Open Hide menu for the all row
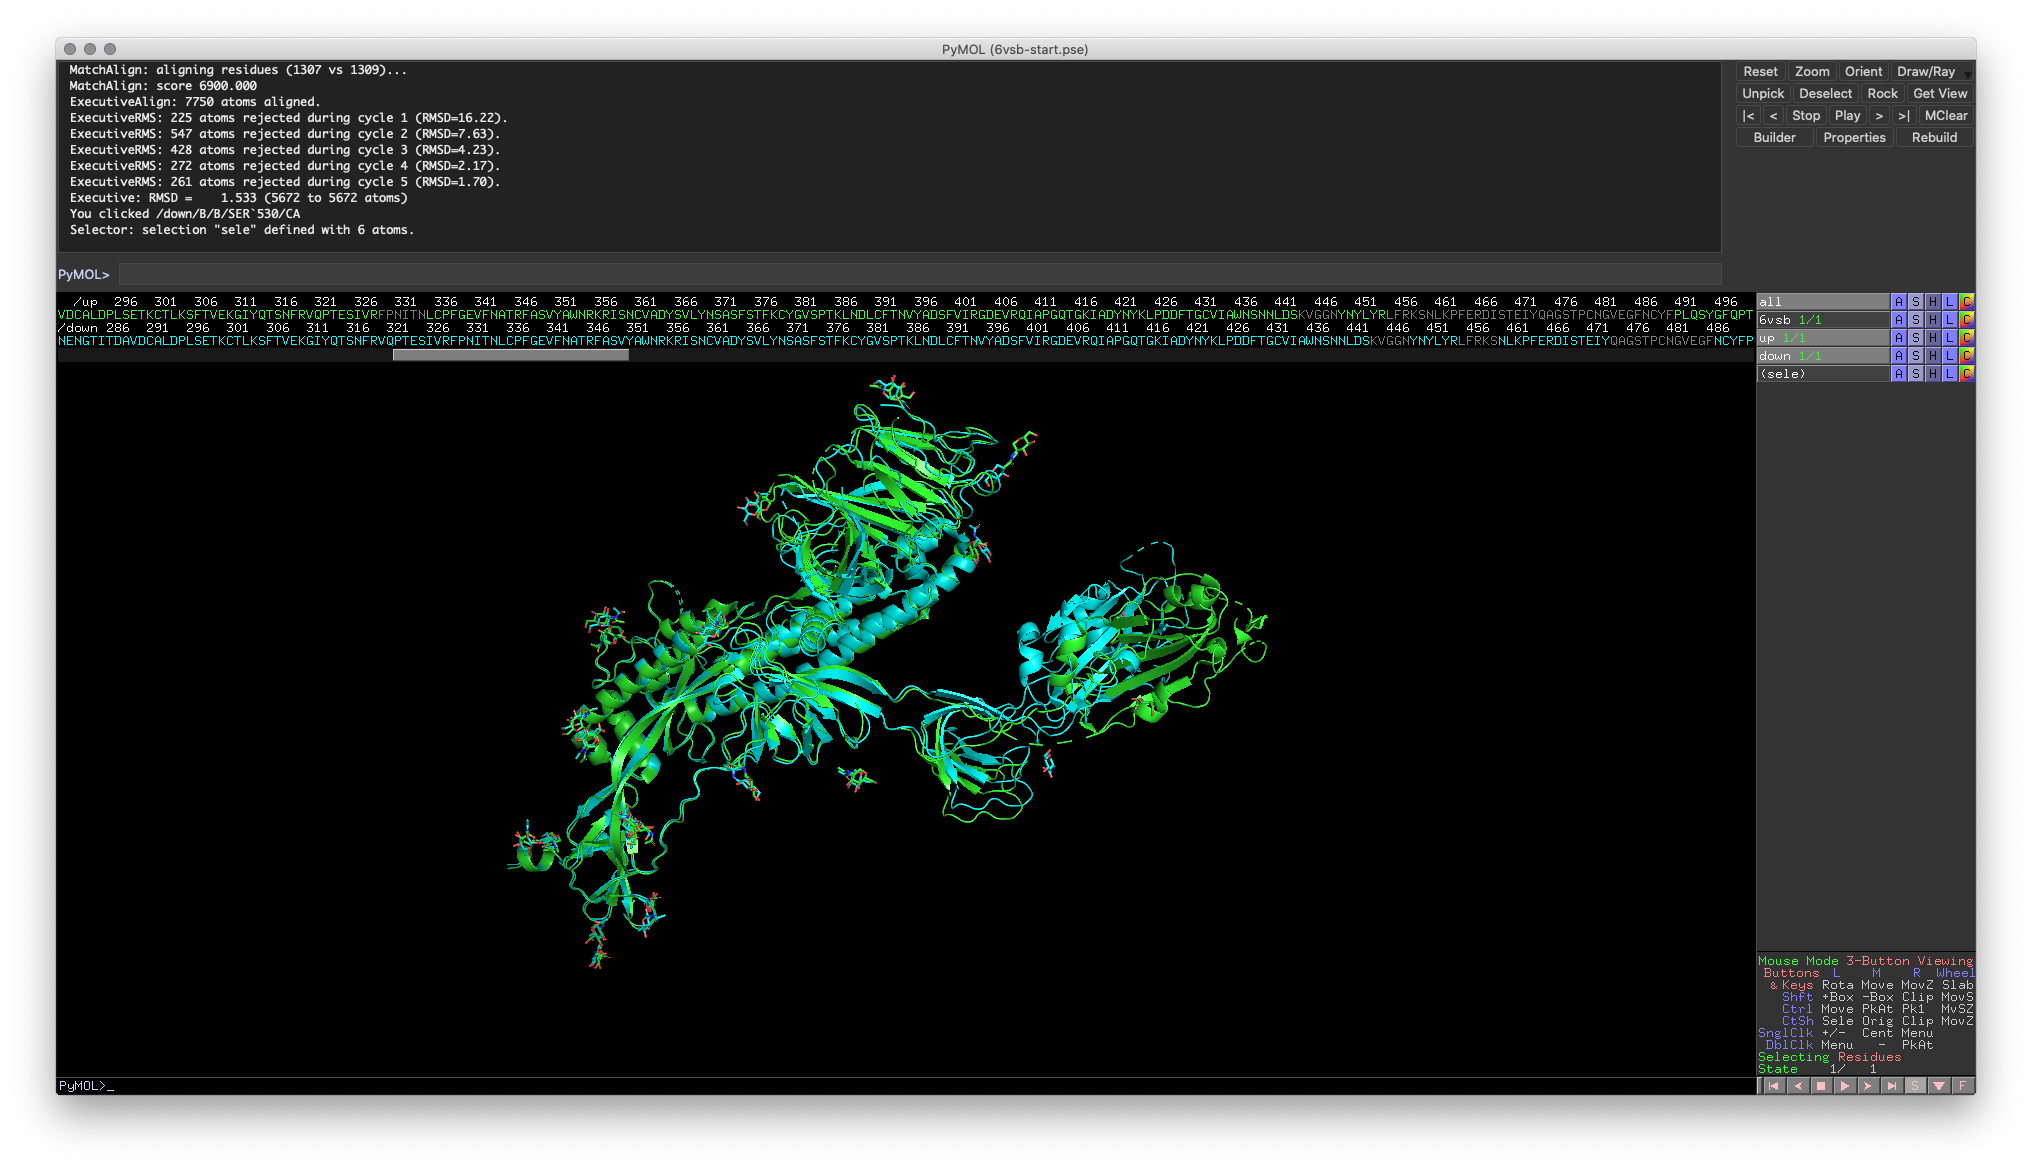This screenshot has height=1169, width=2032. click(1932, 302)
